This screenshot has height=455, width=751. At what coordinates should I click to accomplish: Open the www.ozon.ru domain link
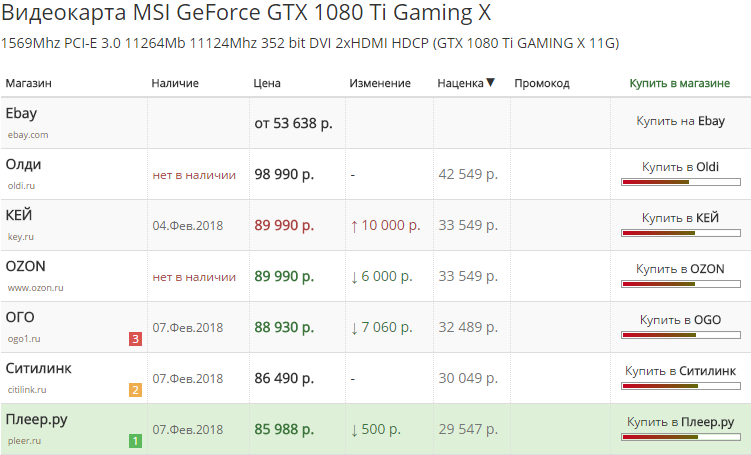[x=35, y=288]
